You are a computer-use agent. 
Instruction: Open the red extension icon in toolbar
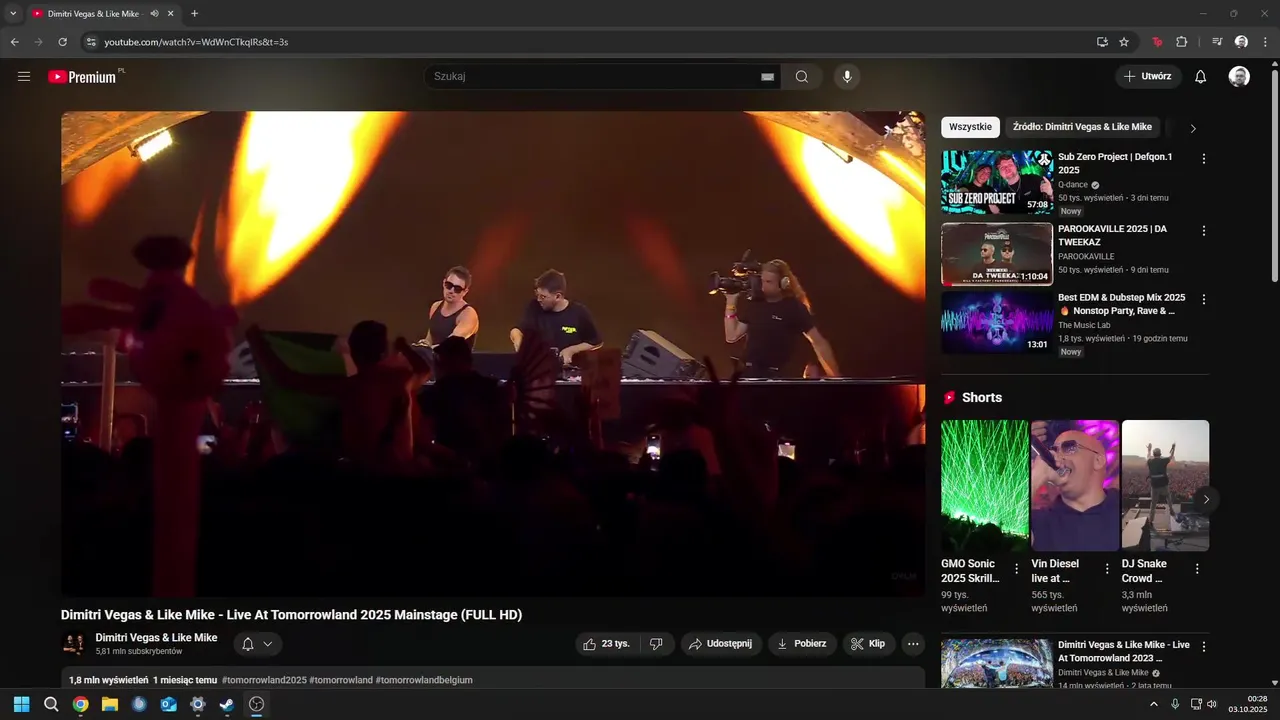click(1157, 42)
